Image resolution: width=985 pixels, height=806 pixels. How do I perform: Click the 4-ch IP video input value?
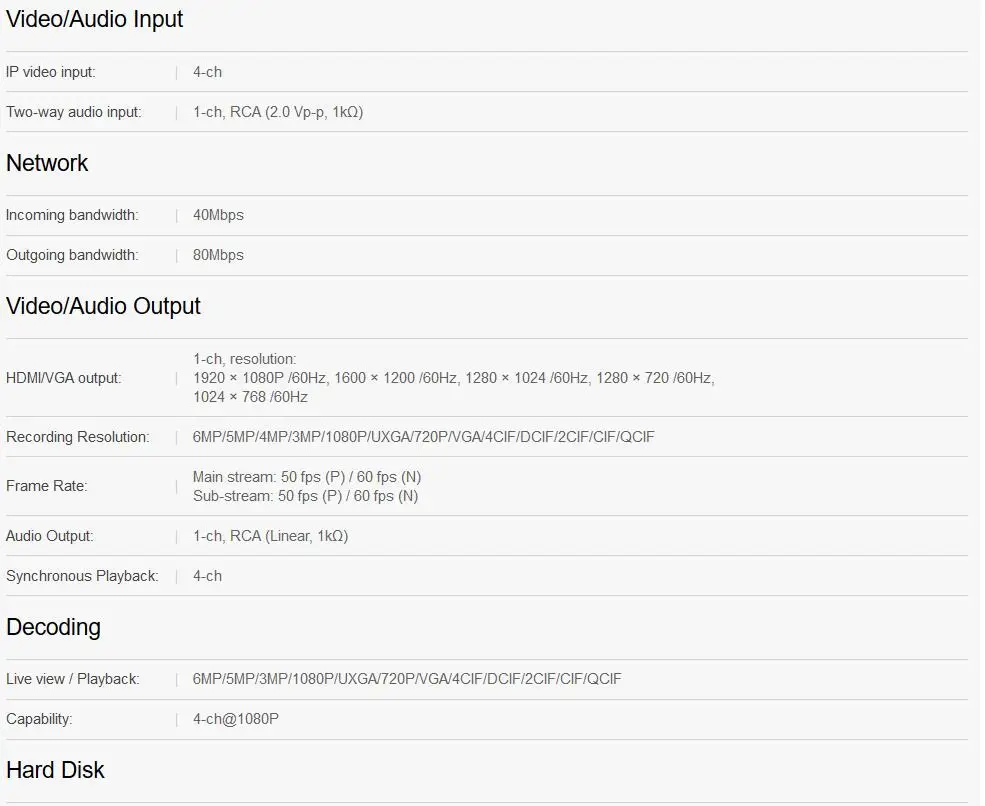click(x=207, y=72)
